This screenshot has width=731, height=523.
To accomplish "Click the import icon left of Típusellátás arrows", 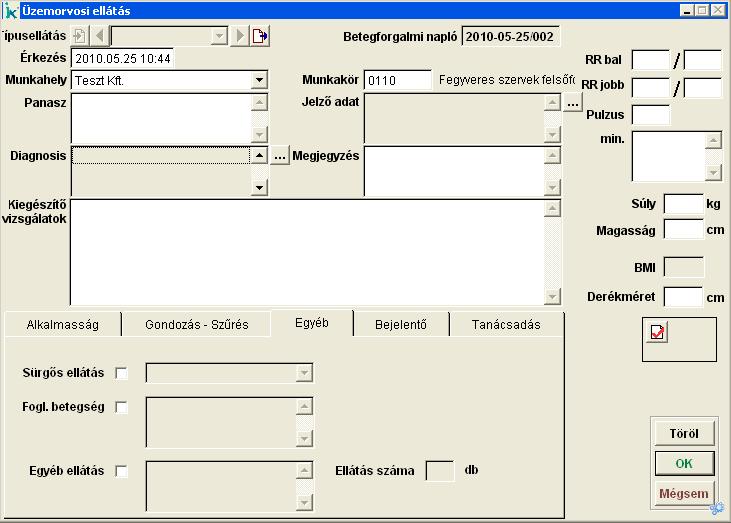I will coord(80,36).
